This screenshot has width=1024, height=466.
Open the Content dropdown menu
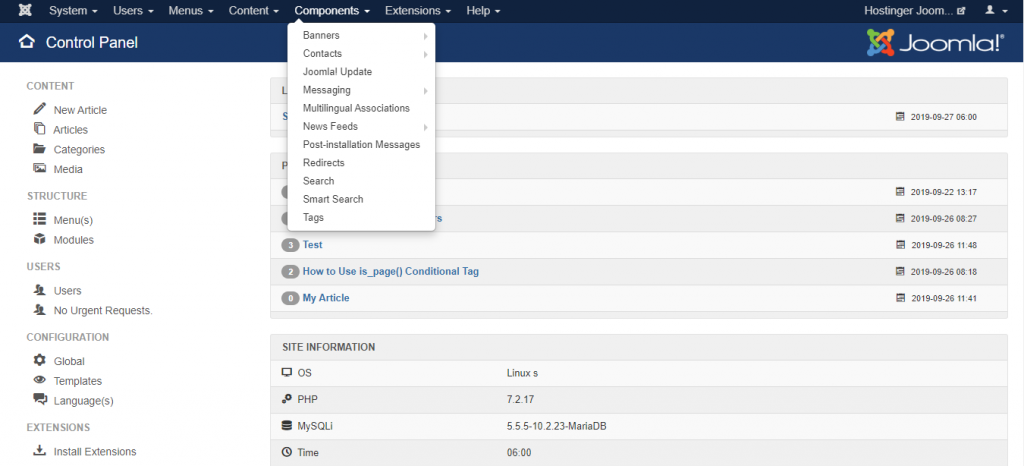coord(254,11)
